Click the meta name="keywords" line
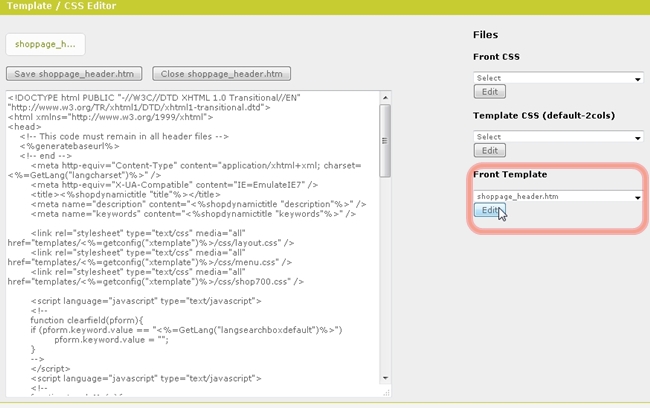Screen dimensions: 650x408 click(193, 214)
